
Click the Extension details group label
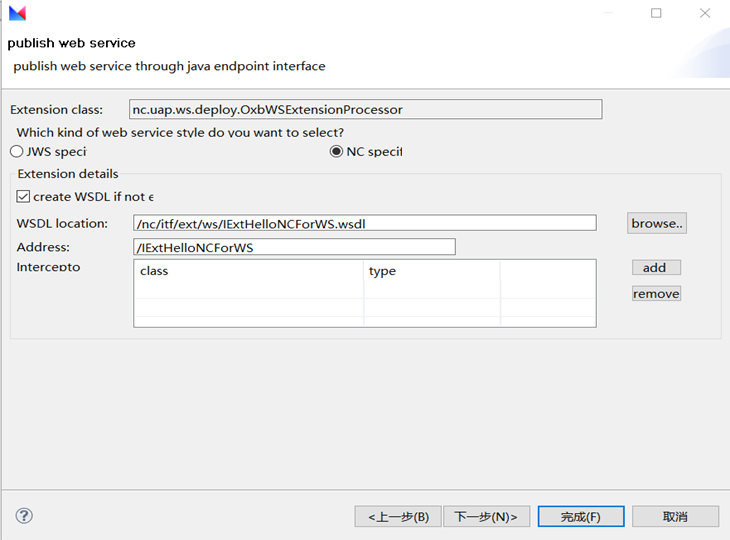point(68,174)
